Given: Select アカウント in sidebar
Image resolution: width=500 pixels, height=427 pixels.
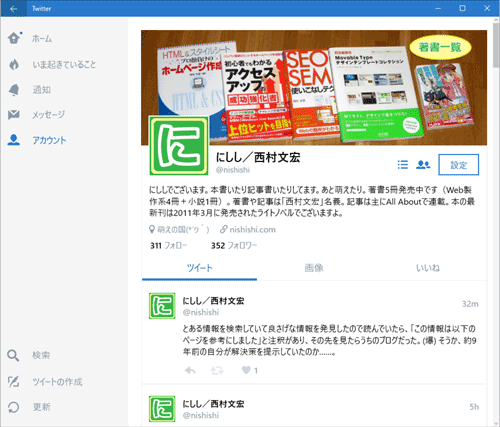Looking at the screenshot, I should click(x=49, y=140).
